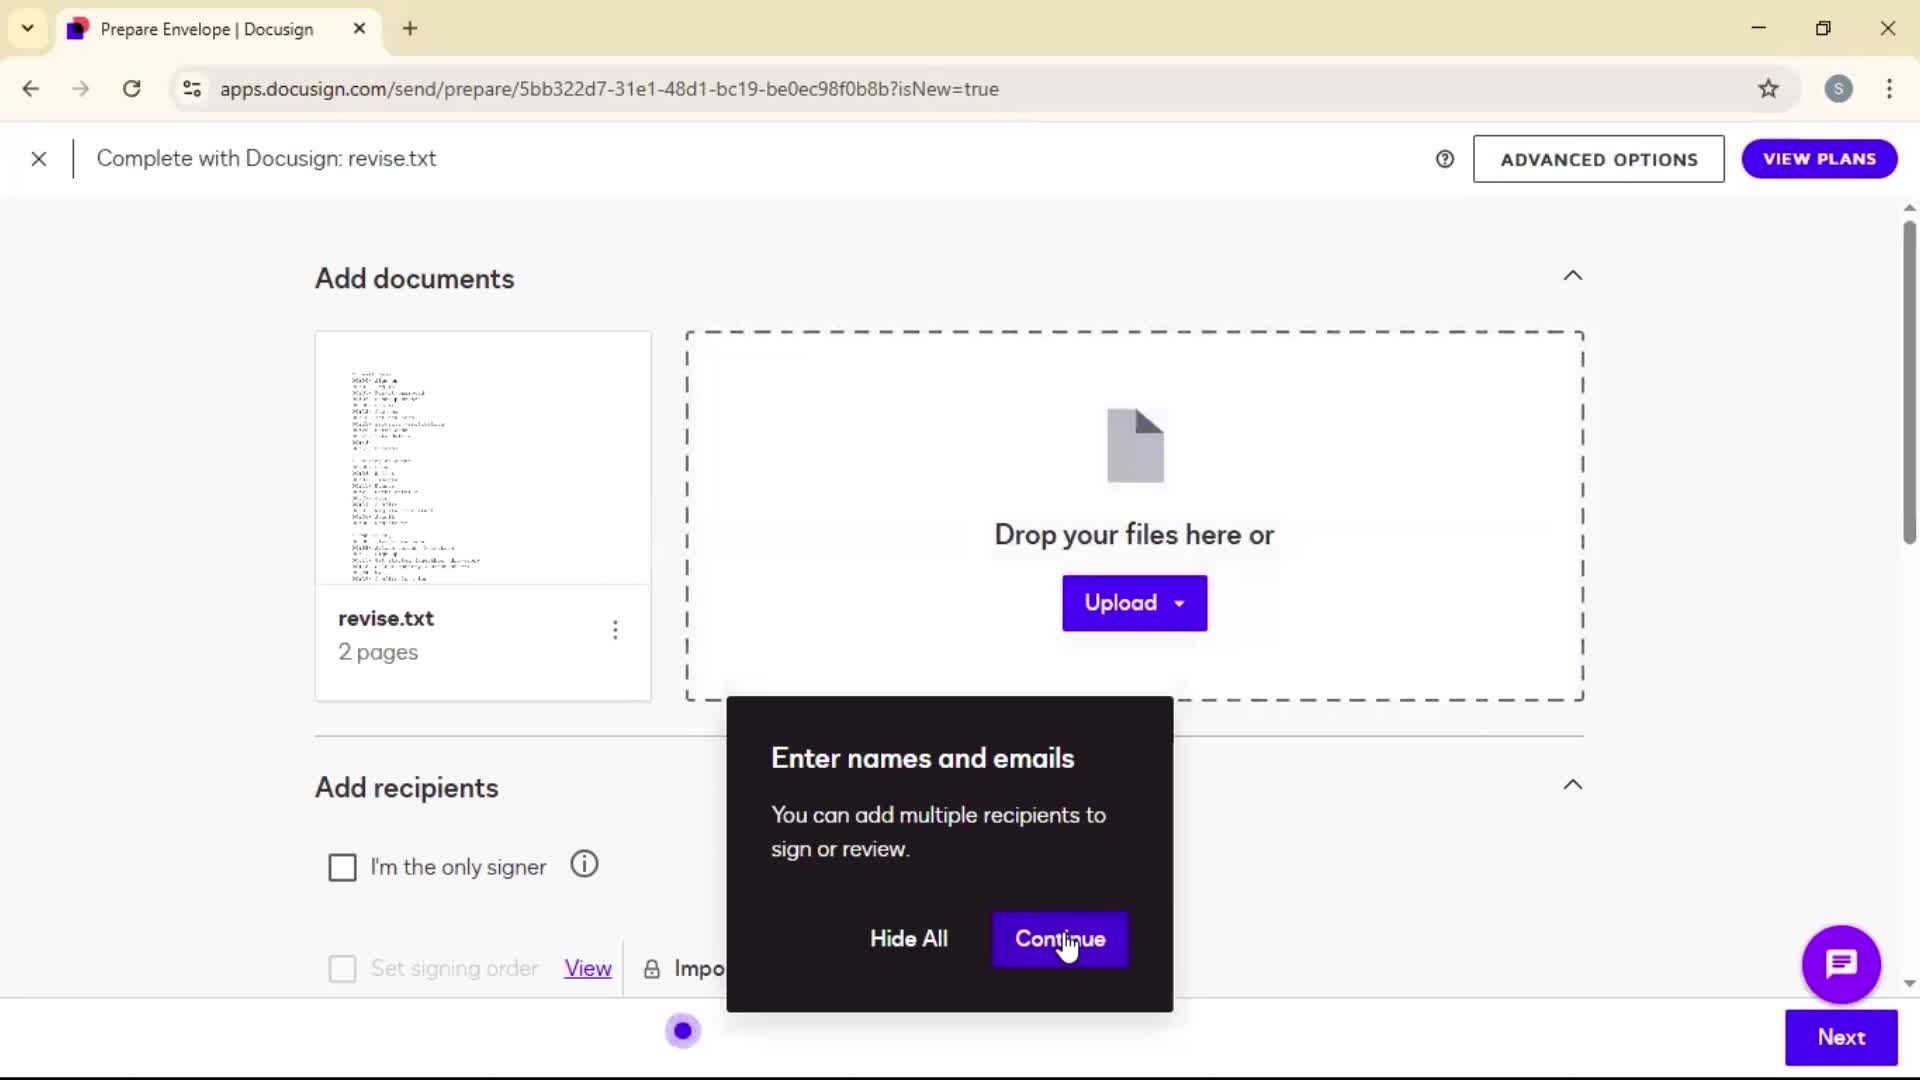
Task: Collapse the Add recipients section
Action: pos(1573,785)
